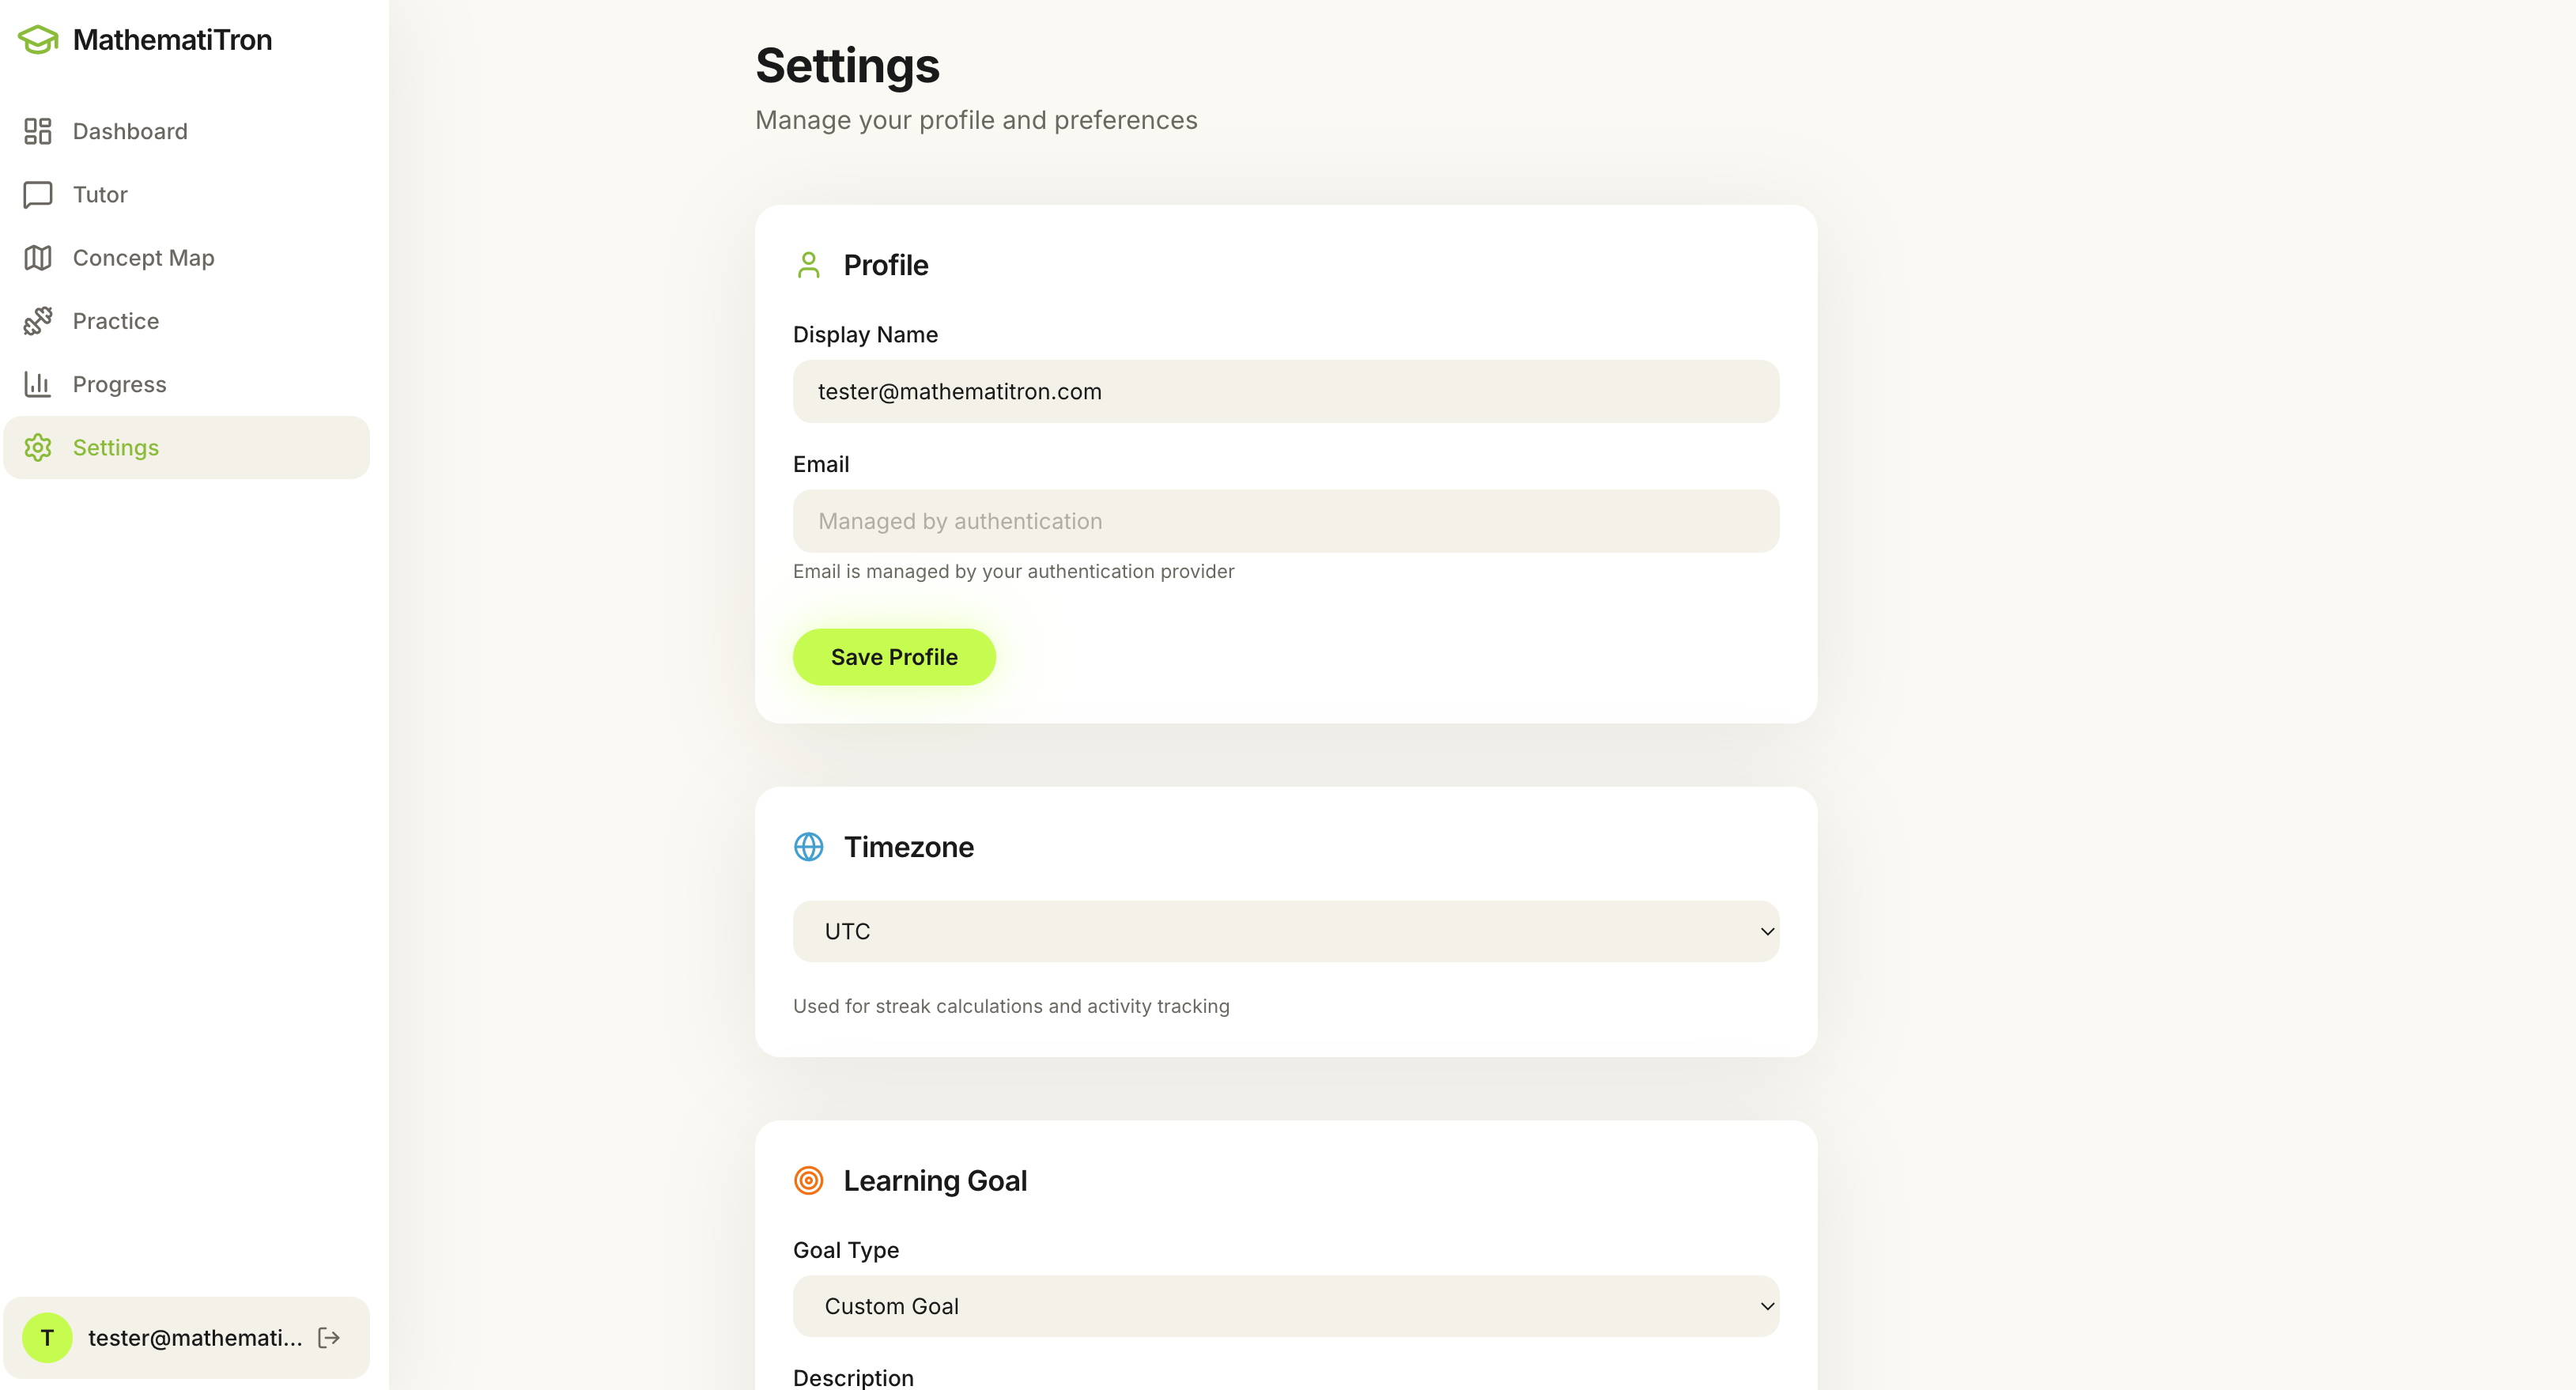Click the Concept Map icon

[38, 258]
